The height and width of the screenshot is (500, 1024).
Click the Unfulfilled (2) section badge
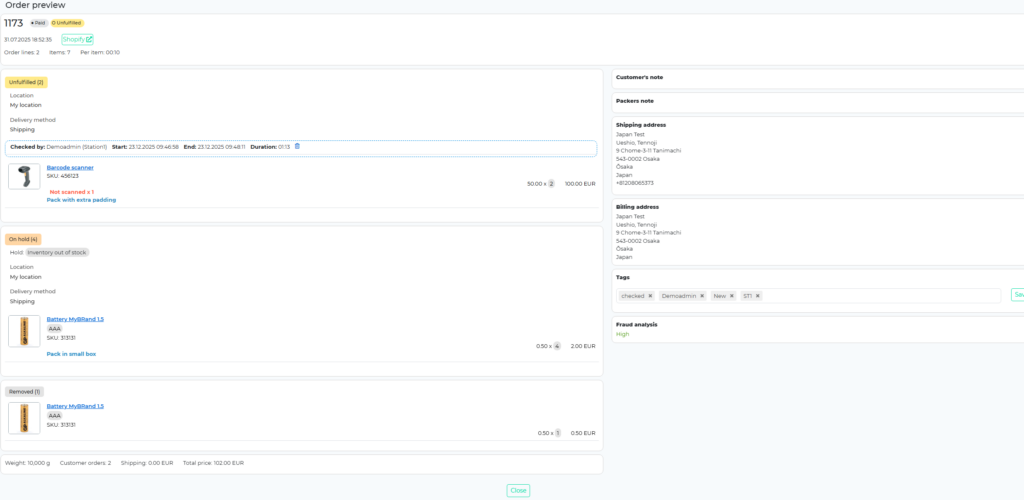[x=26, y=82]
